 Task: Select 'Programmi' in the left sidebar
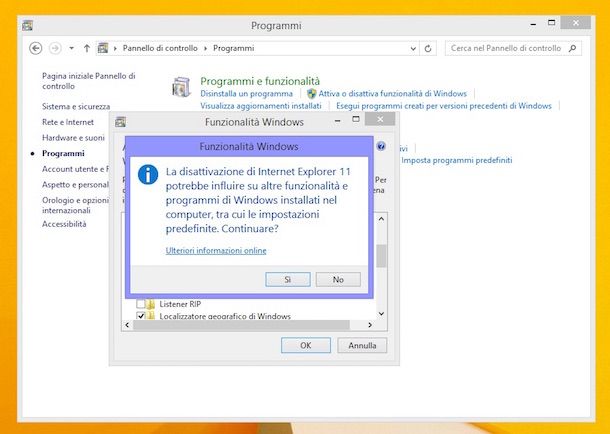tap(63, 153)
